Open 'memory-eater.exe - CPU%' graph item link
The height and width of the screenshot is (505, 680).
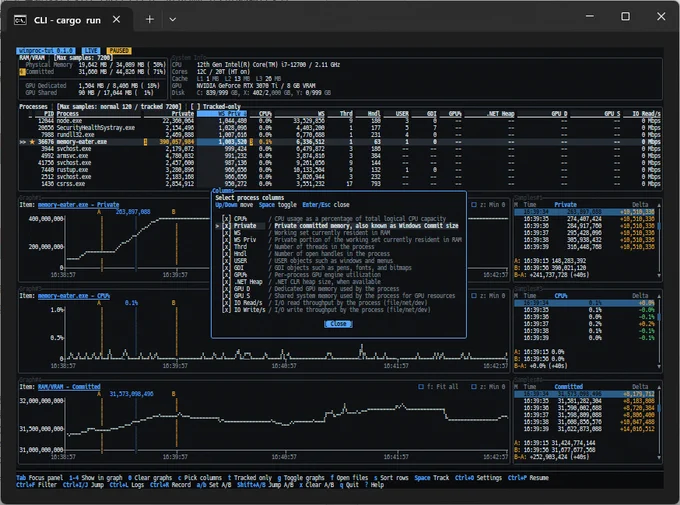pos(74,295)
